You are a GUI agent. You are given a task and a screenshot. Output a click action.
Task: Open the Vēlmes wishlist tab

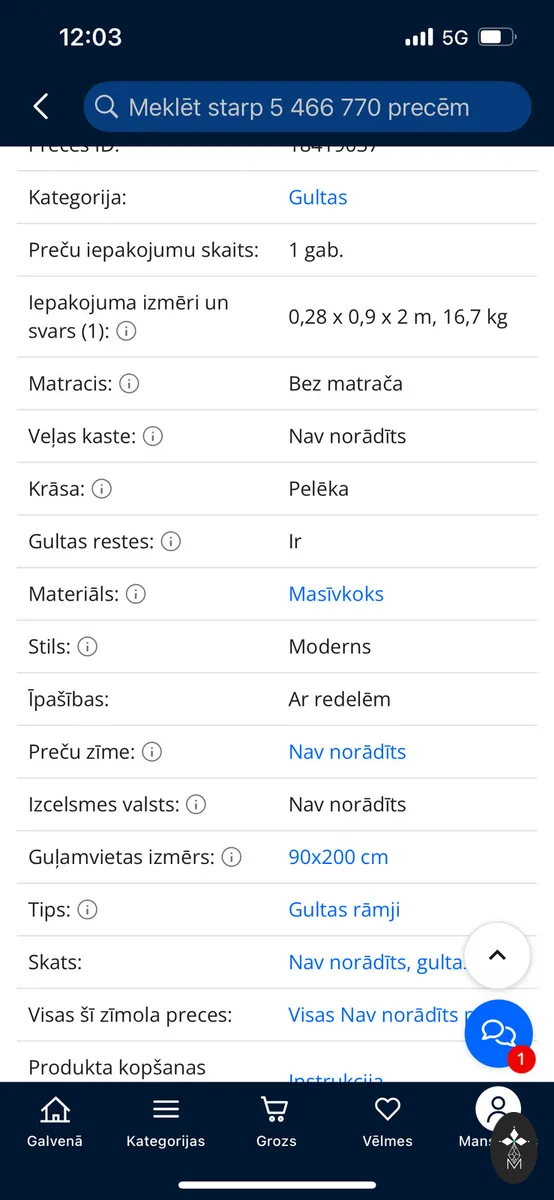(387, 1121)
